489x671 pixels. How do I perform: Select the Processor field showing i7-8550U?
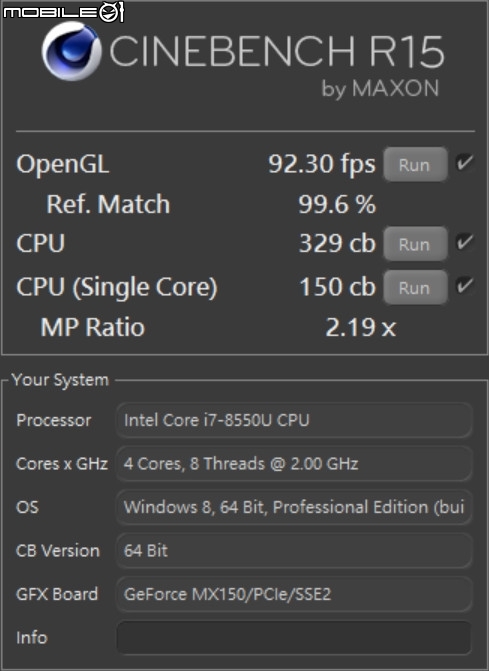pos(294,420)
